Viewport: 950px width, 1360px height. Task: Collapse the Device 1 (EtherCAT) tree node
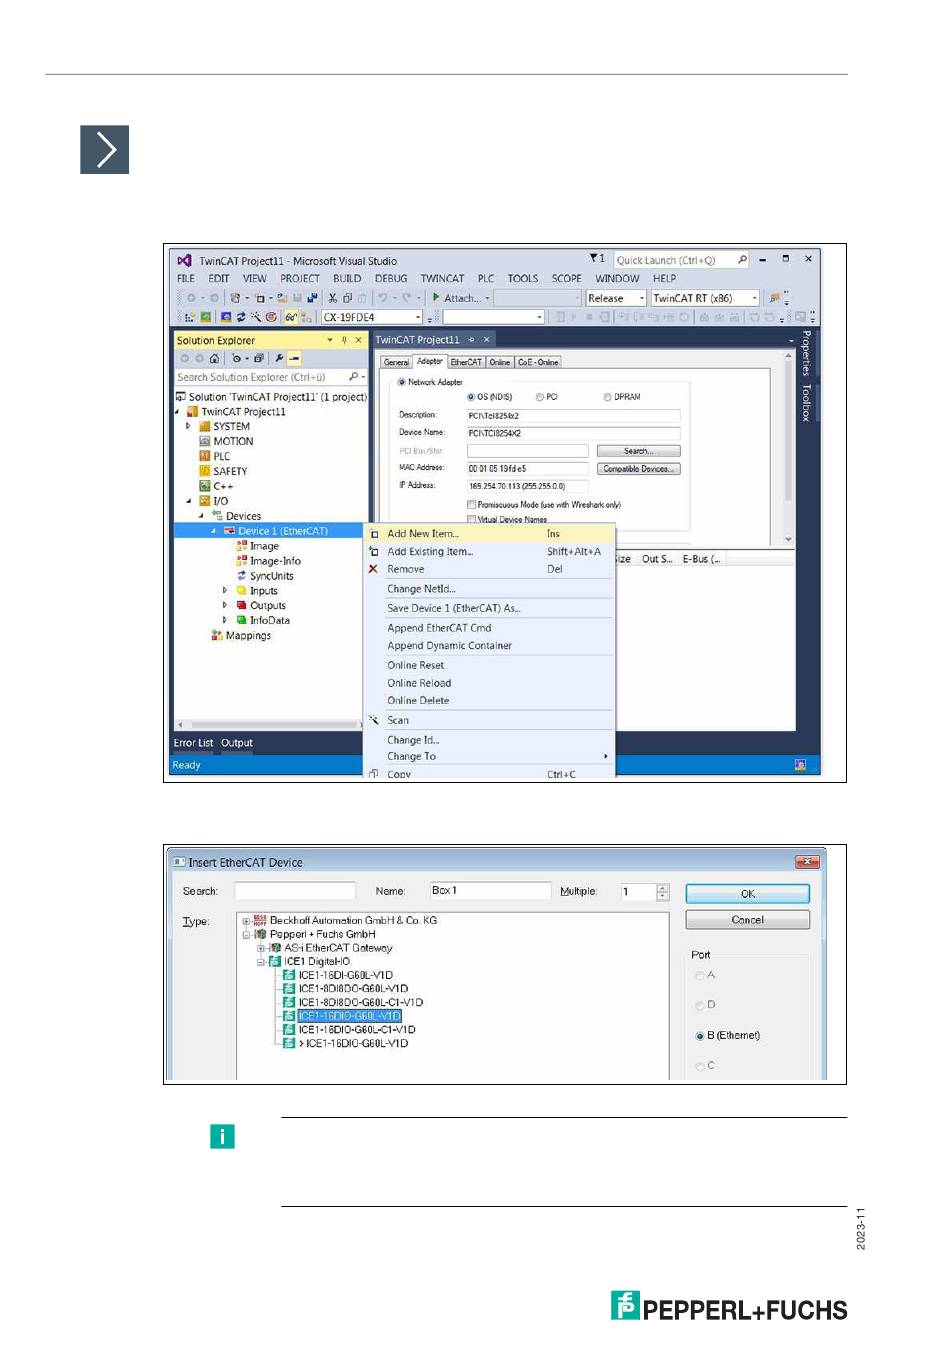point(213,531)
